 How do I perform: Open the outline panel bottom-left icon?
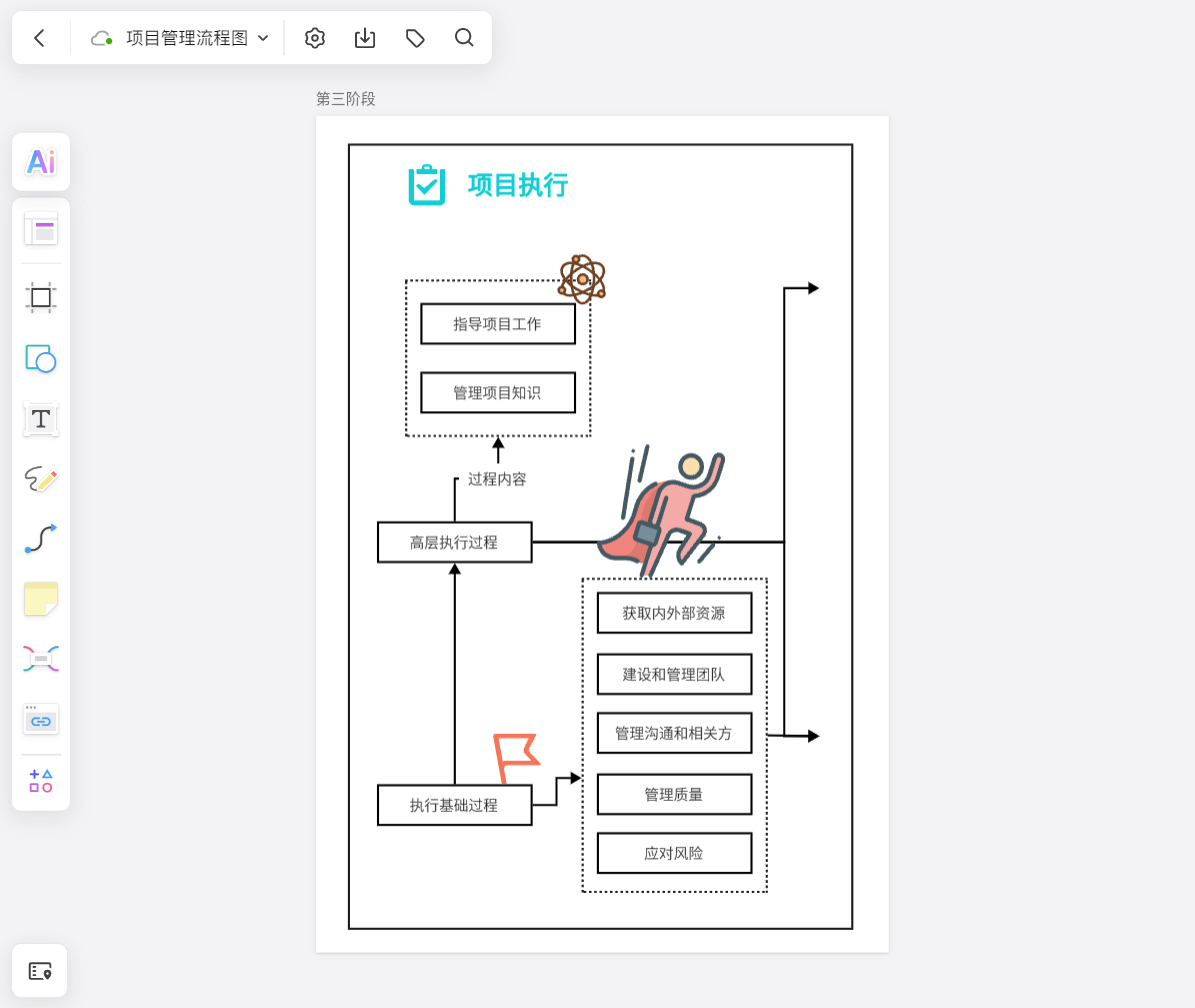tap(40, 971)
